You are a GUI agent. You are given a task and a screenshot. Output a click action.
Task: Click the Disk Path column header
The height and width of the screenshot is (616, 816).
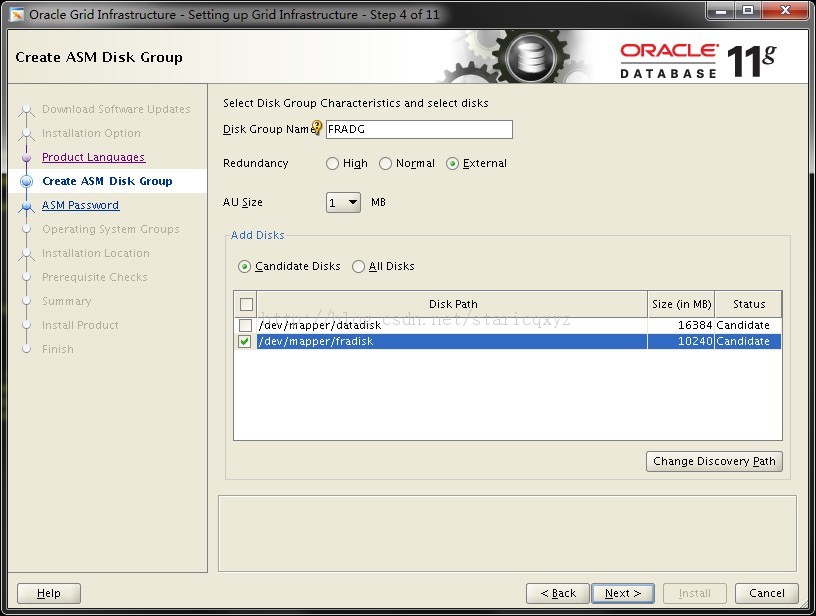453,304
